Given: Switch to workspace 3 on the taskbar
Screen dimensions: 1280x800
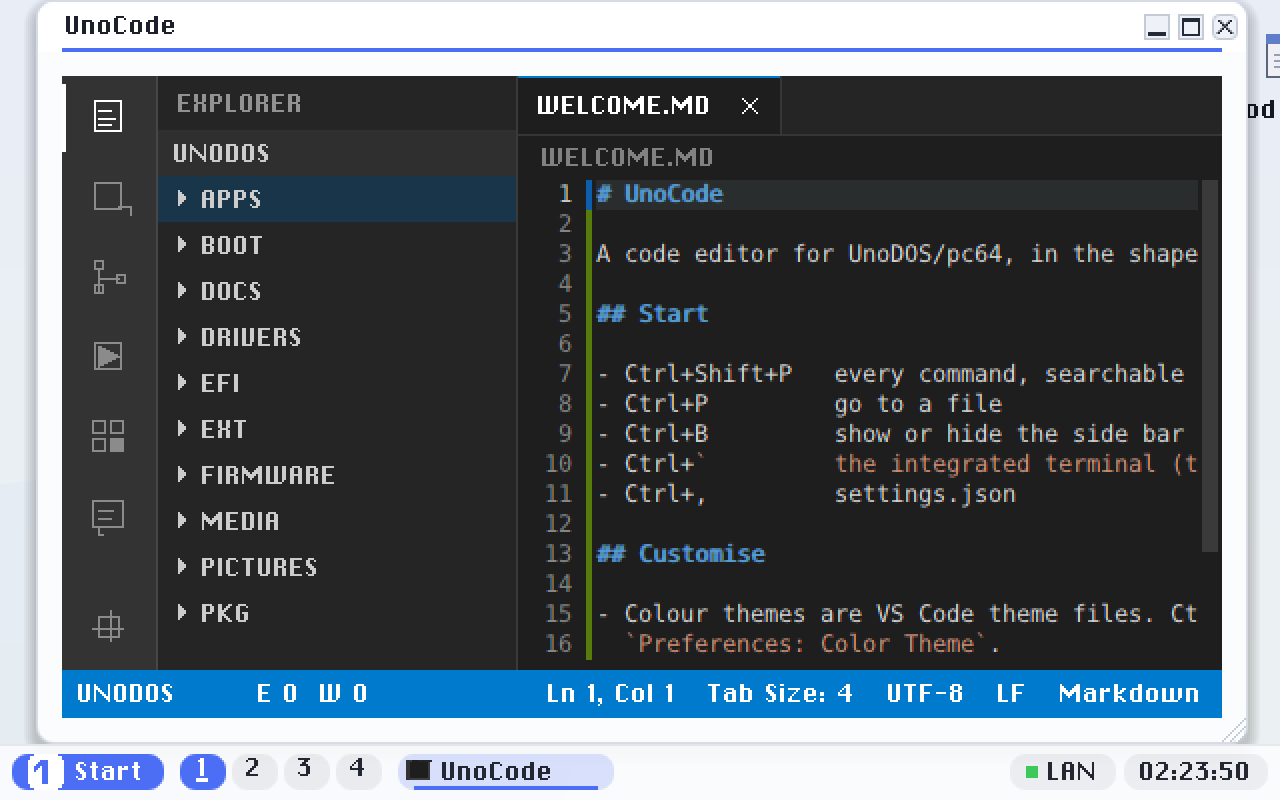Looking at the screenshot, I should point(306,771).
